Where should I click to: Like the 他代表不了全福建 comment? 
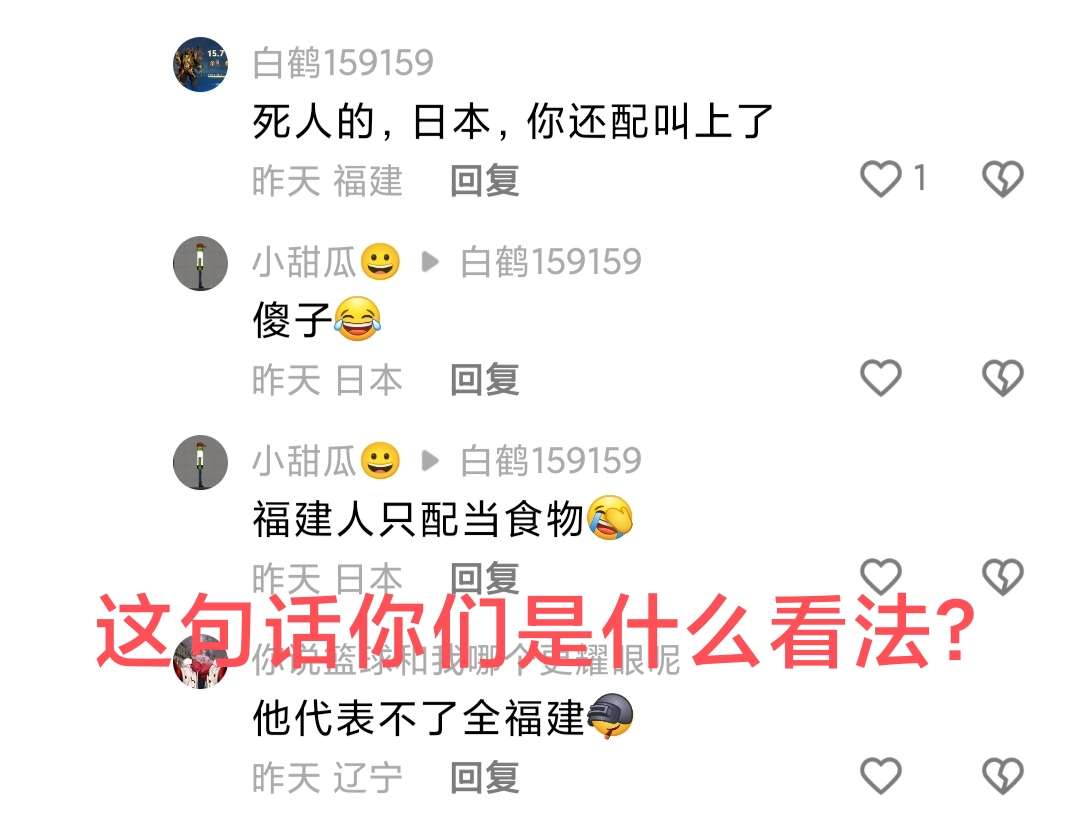click(881, 775)
